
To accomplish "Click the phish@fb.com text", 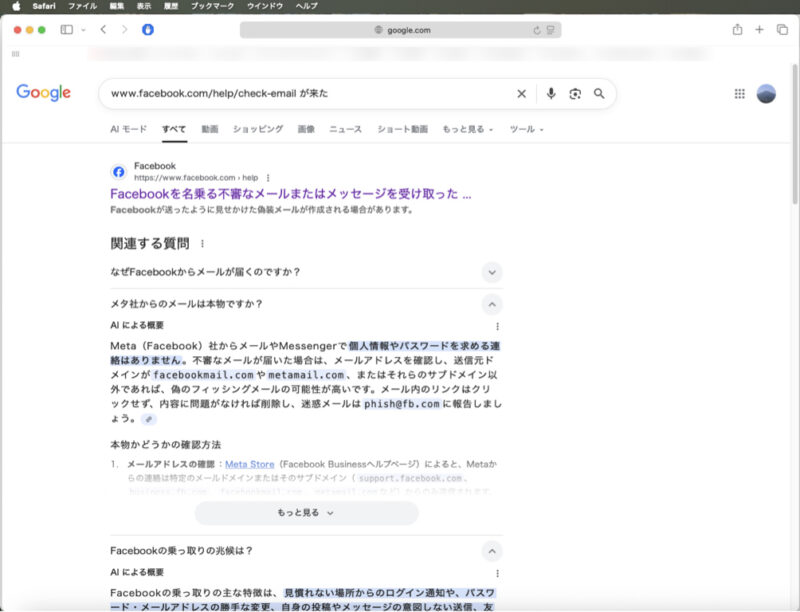I will click(x=402, y=404).
